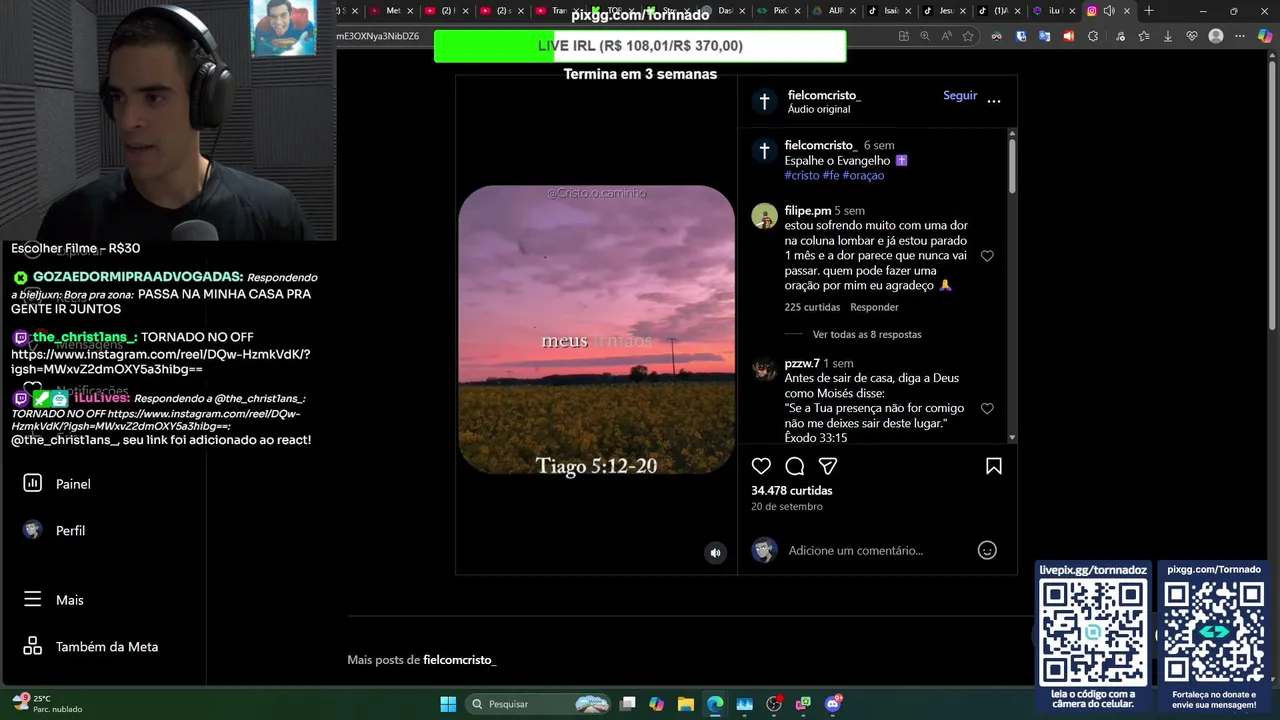
Task: Follow fielcomcristo_ with Seguir
Action: [960, 95]
